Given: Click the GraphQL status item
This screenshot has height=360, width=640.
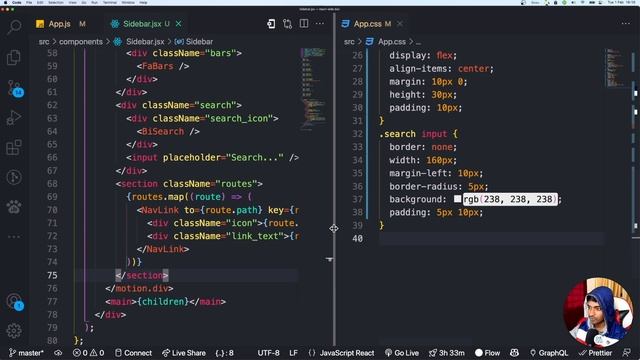Looking at the screenshot, I should (x=548, y=353).
